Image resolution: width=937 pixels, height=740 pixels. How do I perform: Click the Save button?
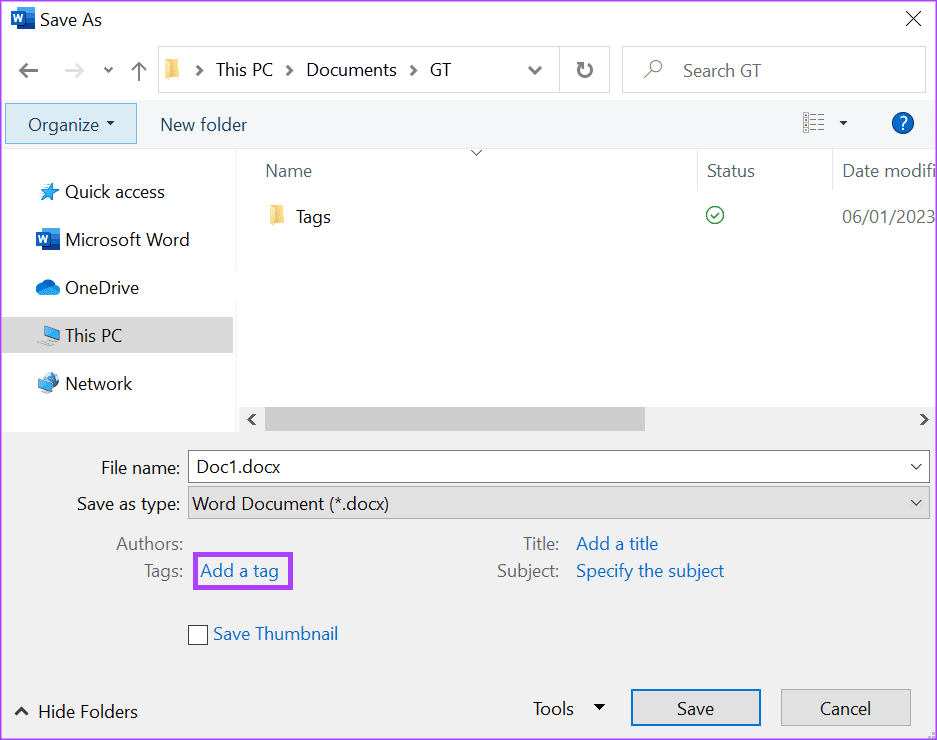click(x=696, y=708)
